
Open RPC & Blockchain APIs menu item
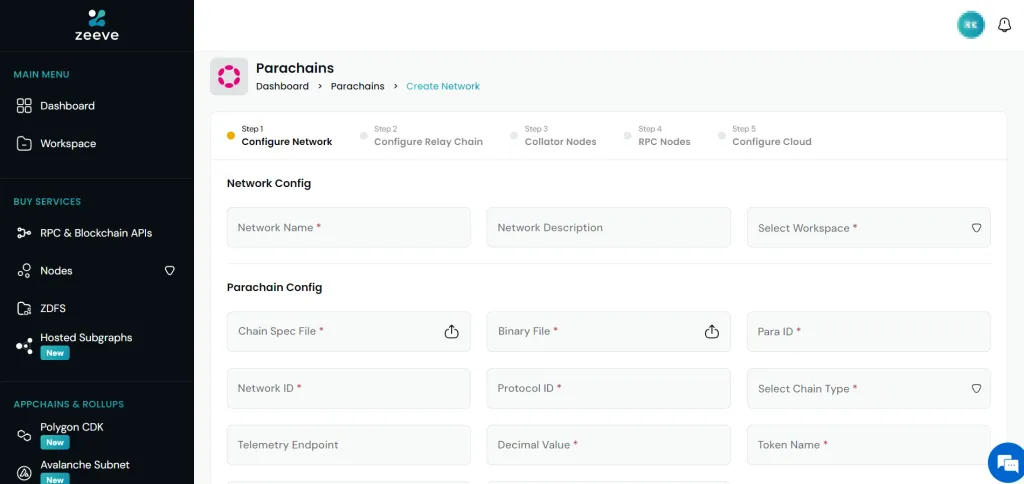(x=95, y=233)
